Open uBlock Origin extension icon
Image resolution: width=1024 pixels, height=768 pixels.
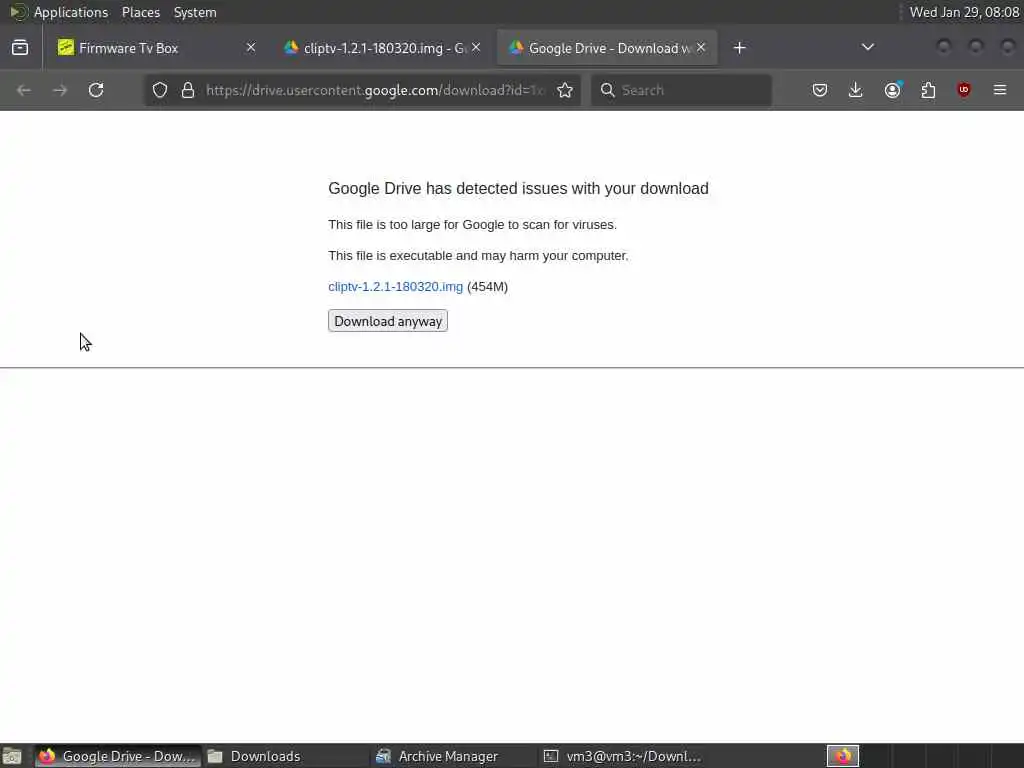pyautogui.click(x=964, y=90)
